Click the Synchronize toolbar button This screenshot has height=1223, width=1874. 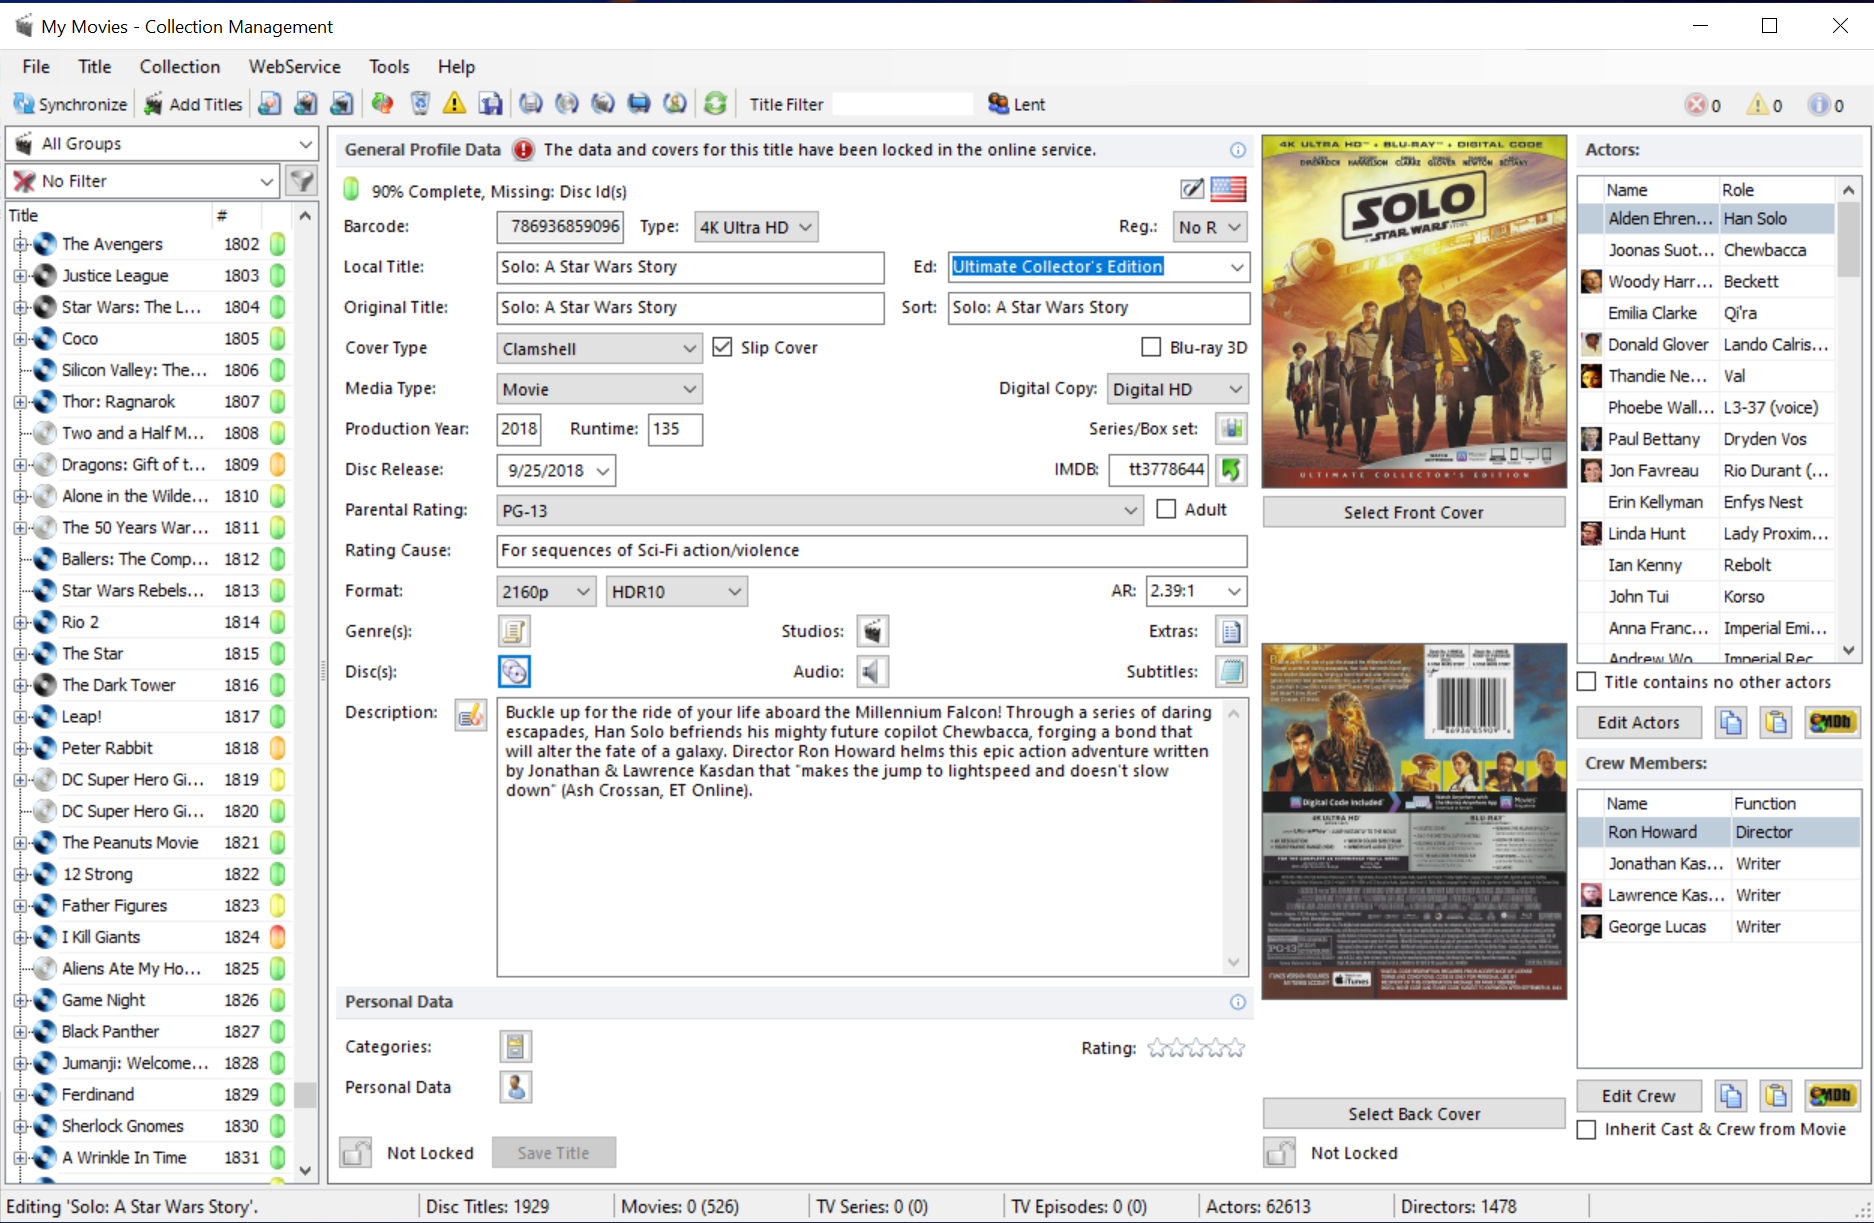pyautogui.click(x=70, y=104)
